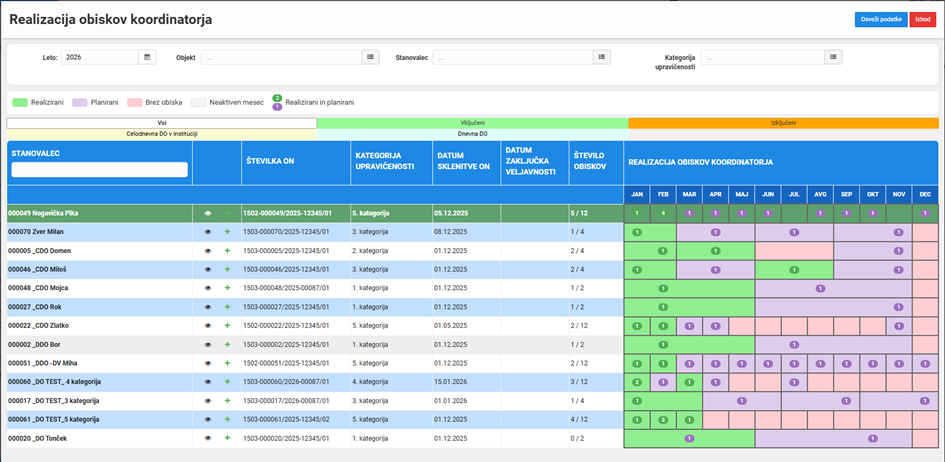Click plus icon for _DDO Bor row
Image resolution: width=945 pixels, height=462 pixels.
[227, 345]
